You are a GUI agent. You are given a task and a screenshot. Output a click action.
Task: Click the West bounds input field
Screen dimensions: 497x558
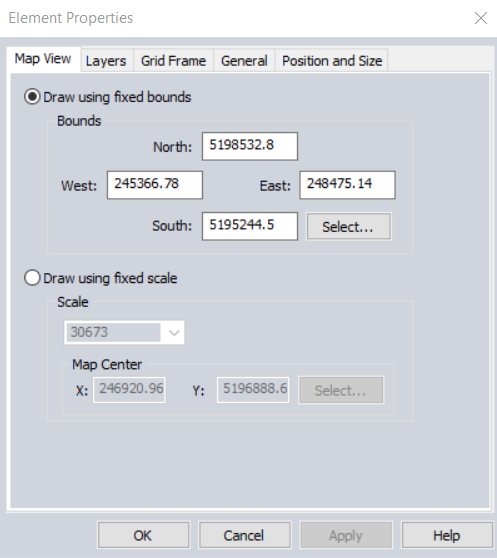click(x=155, y=185)
